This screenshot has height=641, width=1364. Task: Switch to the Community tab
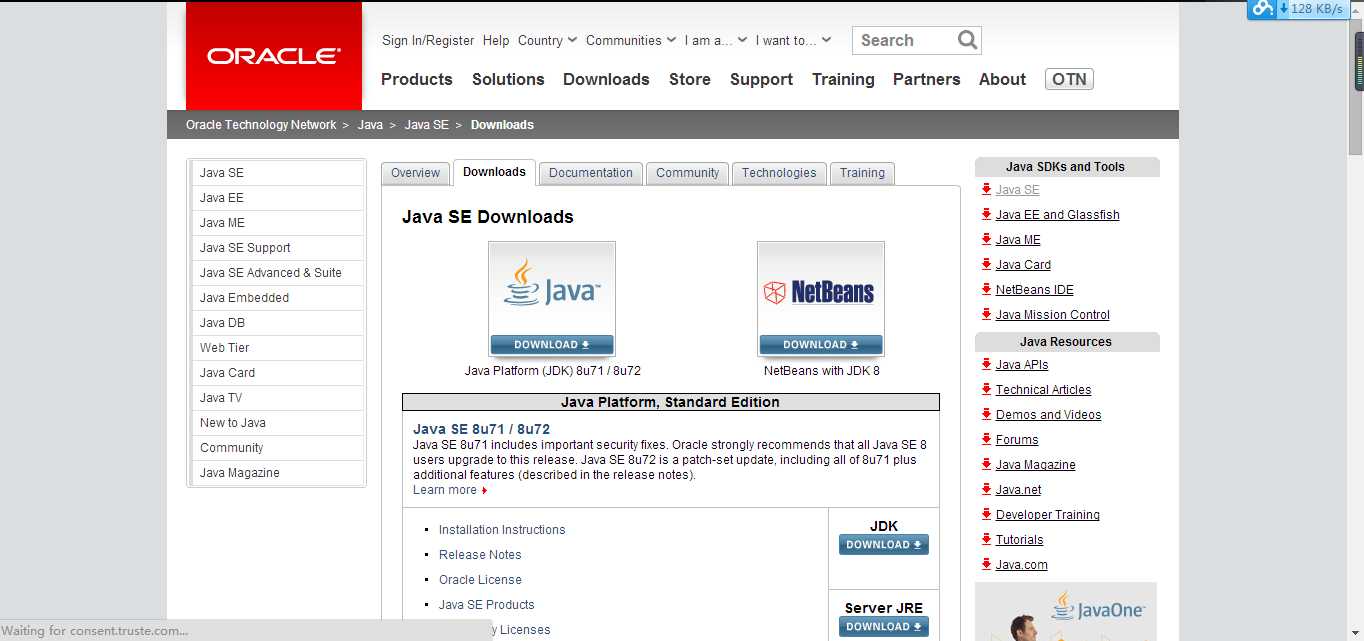pyautogui.click(x=687, y=173)
